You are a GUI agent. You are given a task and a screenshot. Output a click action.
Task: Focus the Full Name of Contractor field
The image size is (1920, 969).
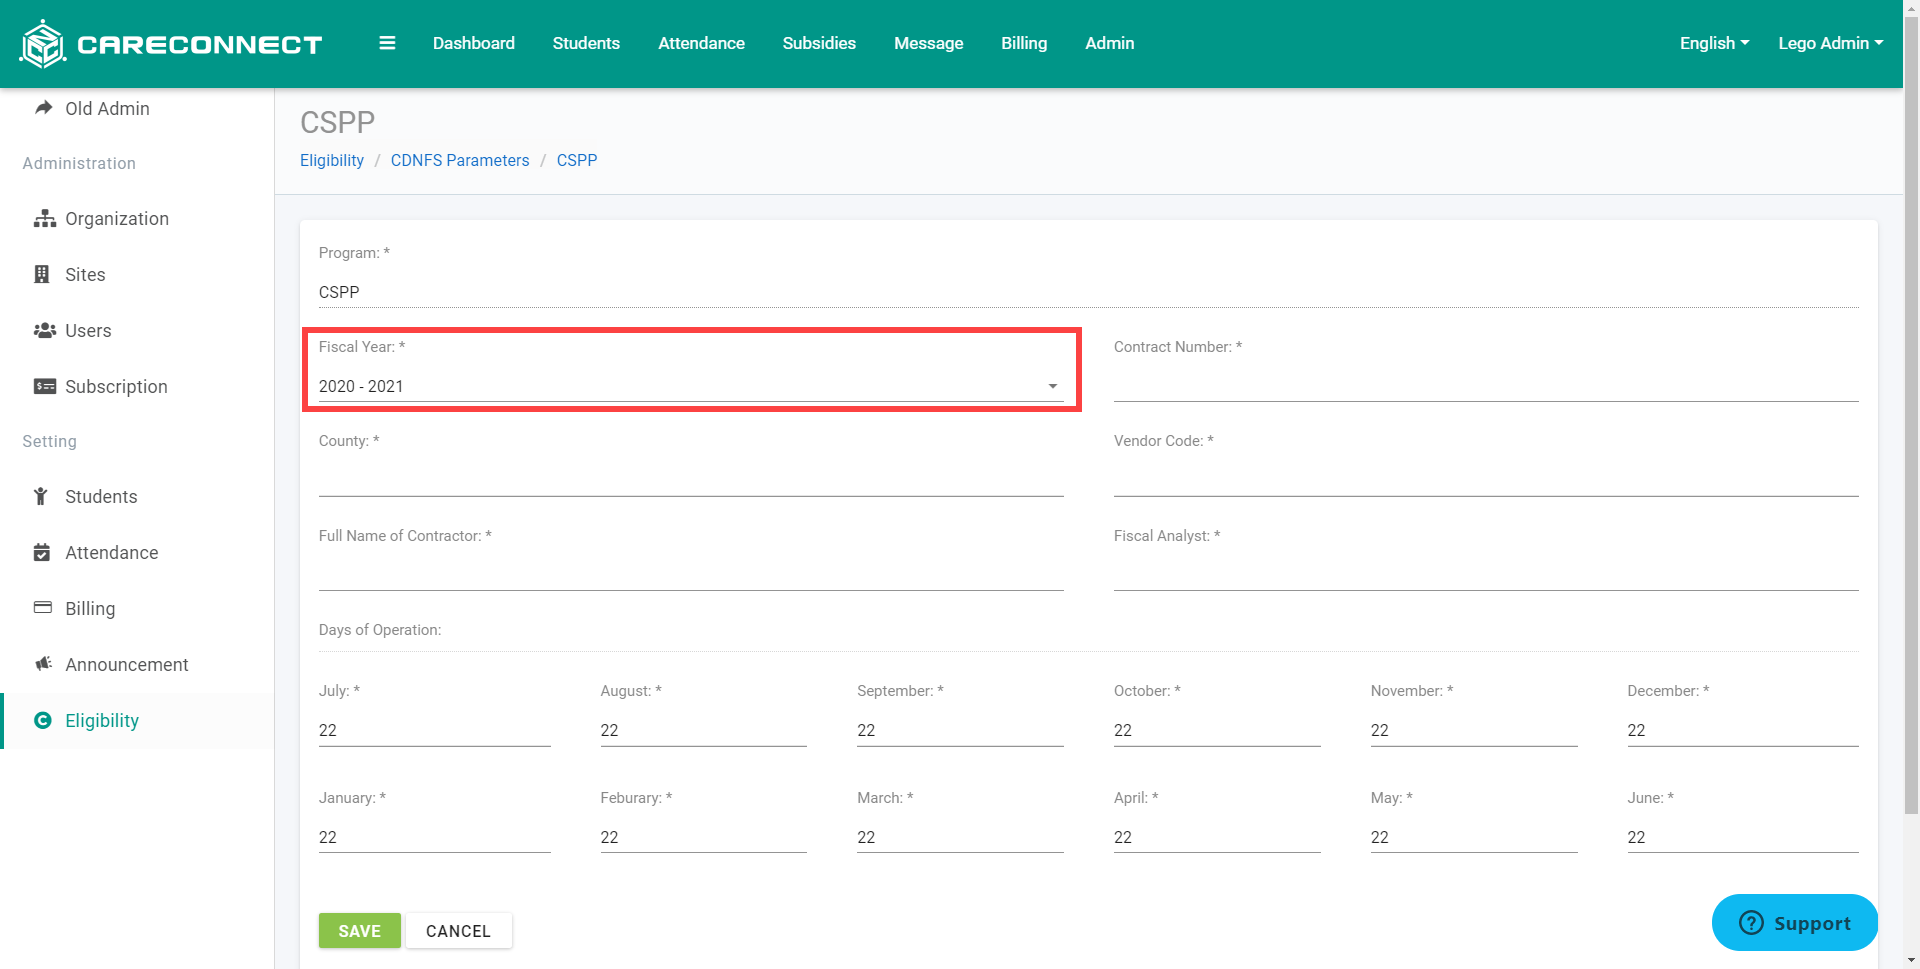pos(691,575)
